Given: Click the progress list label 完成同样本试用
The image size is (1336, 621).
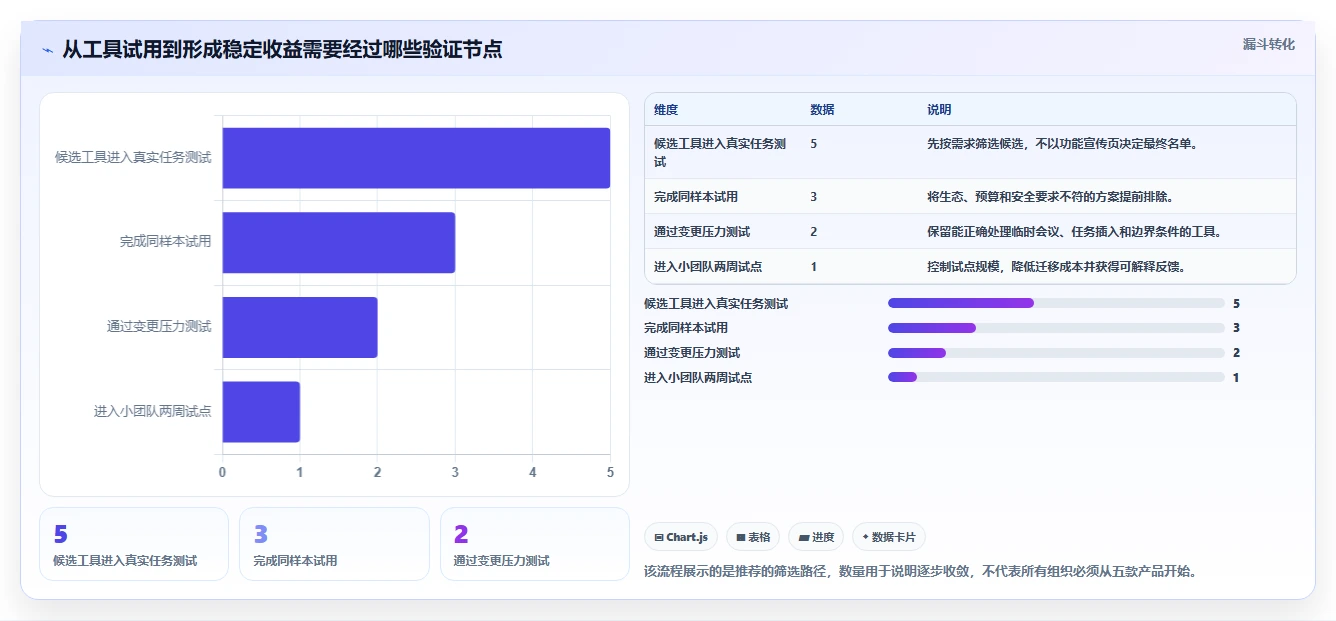Looking at the screenshot, I should 686,328.
